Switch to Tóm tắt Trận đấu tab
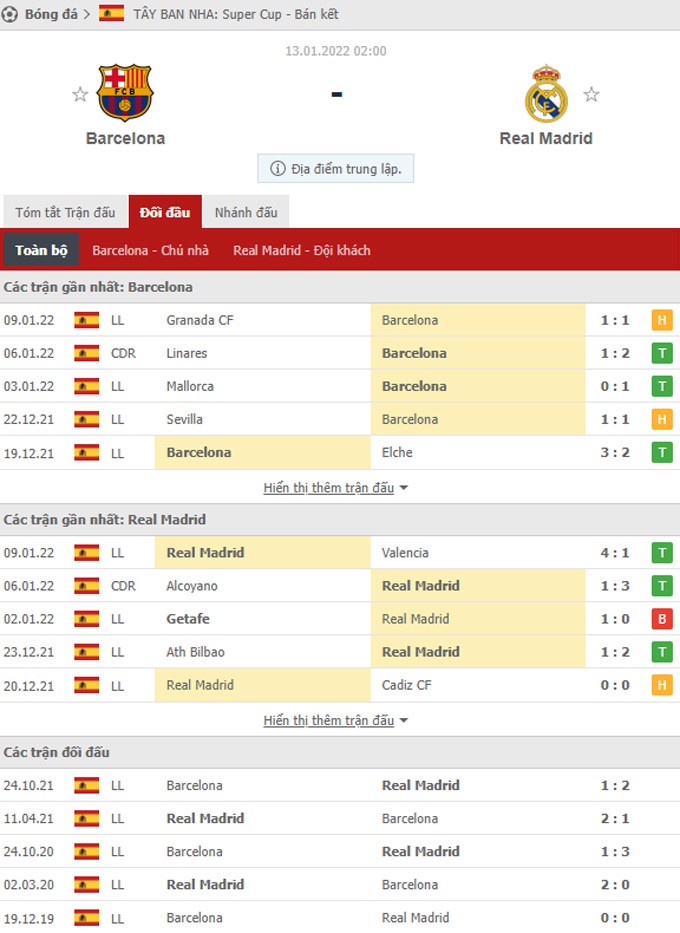This screenshot has height=933, width=680. [x=65, y=212]
